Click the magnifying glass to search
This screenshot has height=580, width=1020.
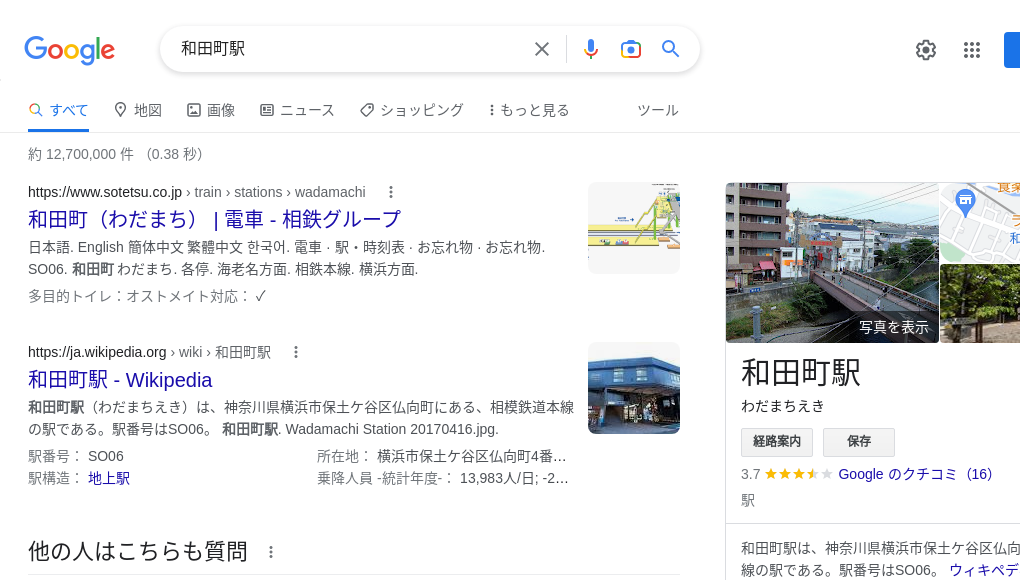click(x=671, y=49)
